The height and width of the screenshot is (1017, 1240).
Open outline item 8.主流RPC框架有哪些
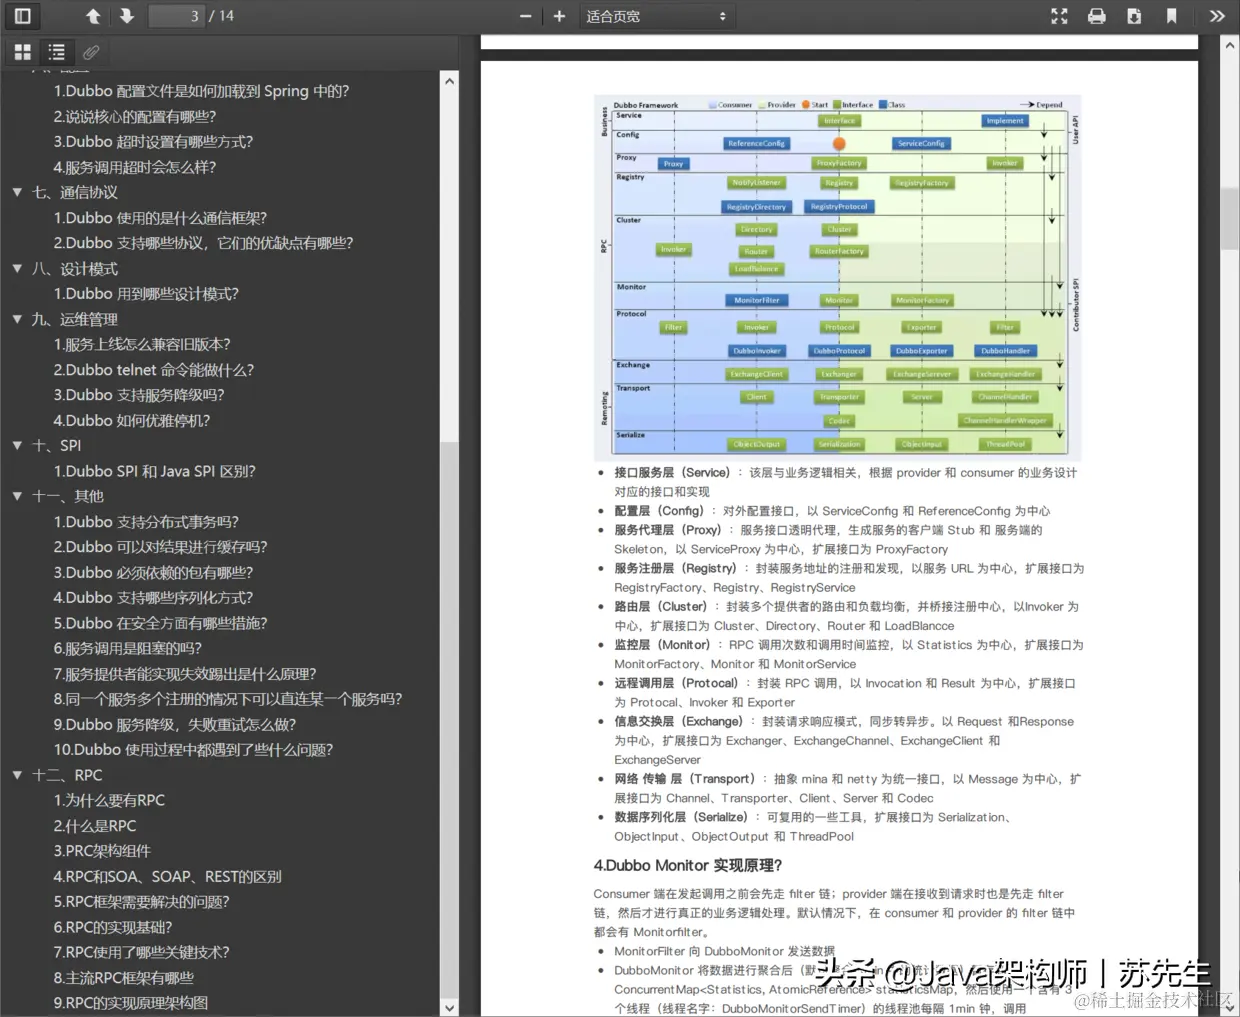(x=124, y=978)
